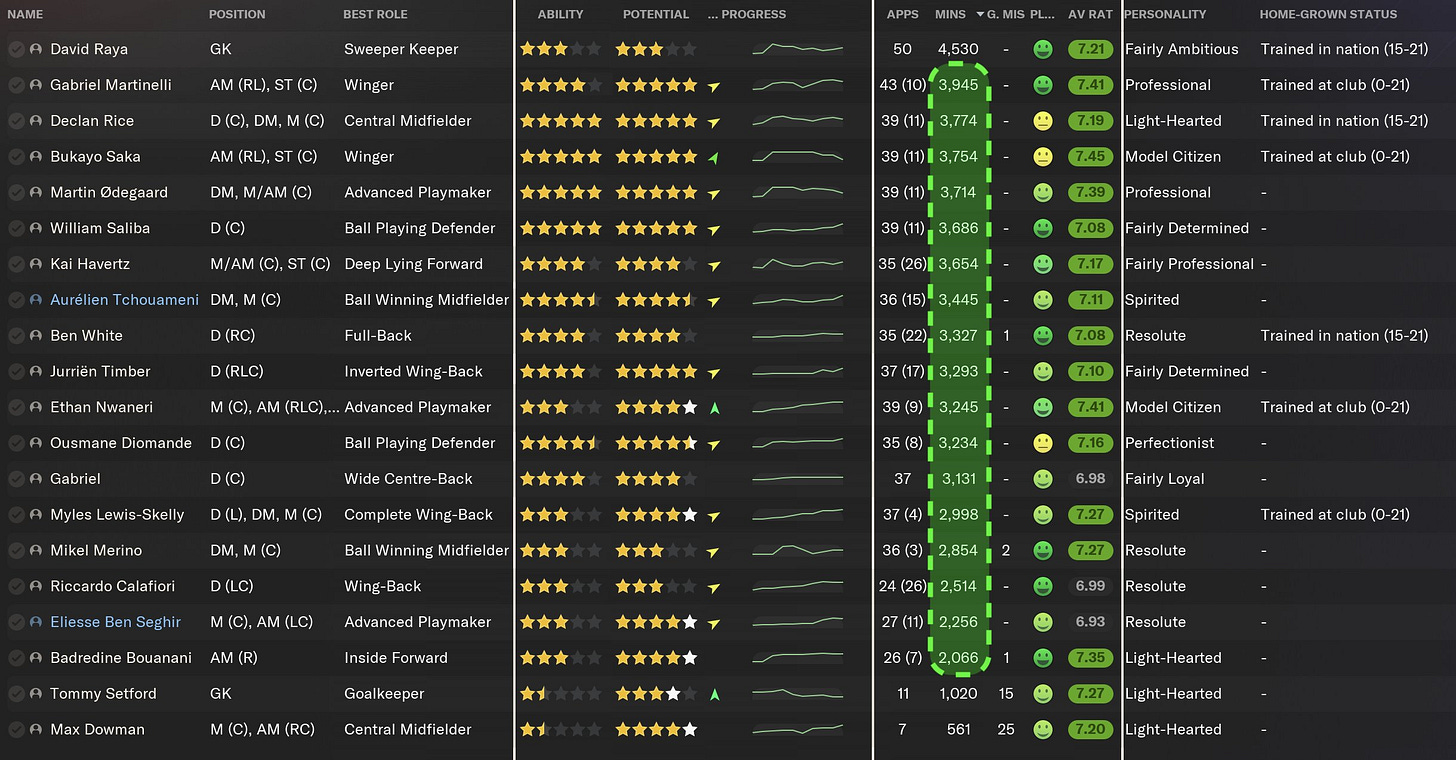Tick the selection circle for Kai Havertz
The image size is (1456, 760).
[16, 264]
